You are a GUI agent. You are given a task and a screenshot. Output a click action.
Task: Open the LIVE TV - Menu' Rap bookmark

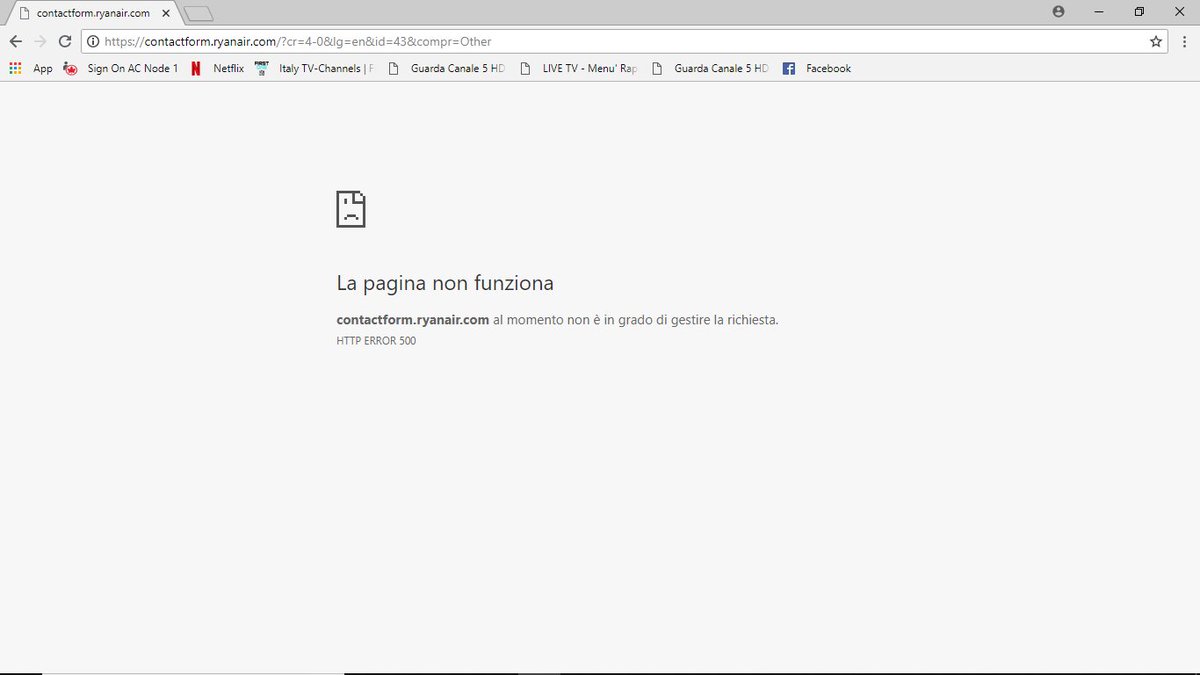[x=578, y=68]
